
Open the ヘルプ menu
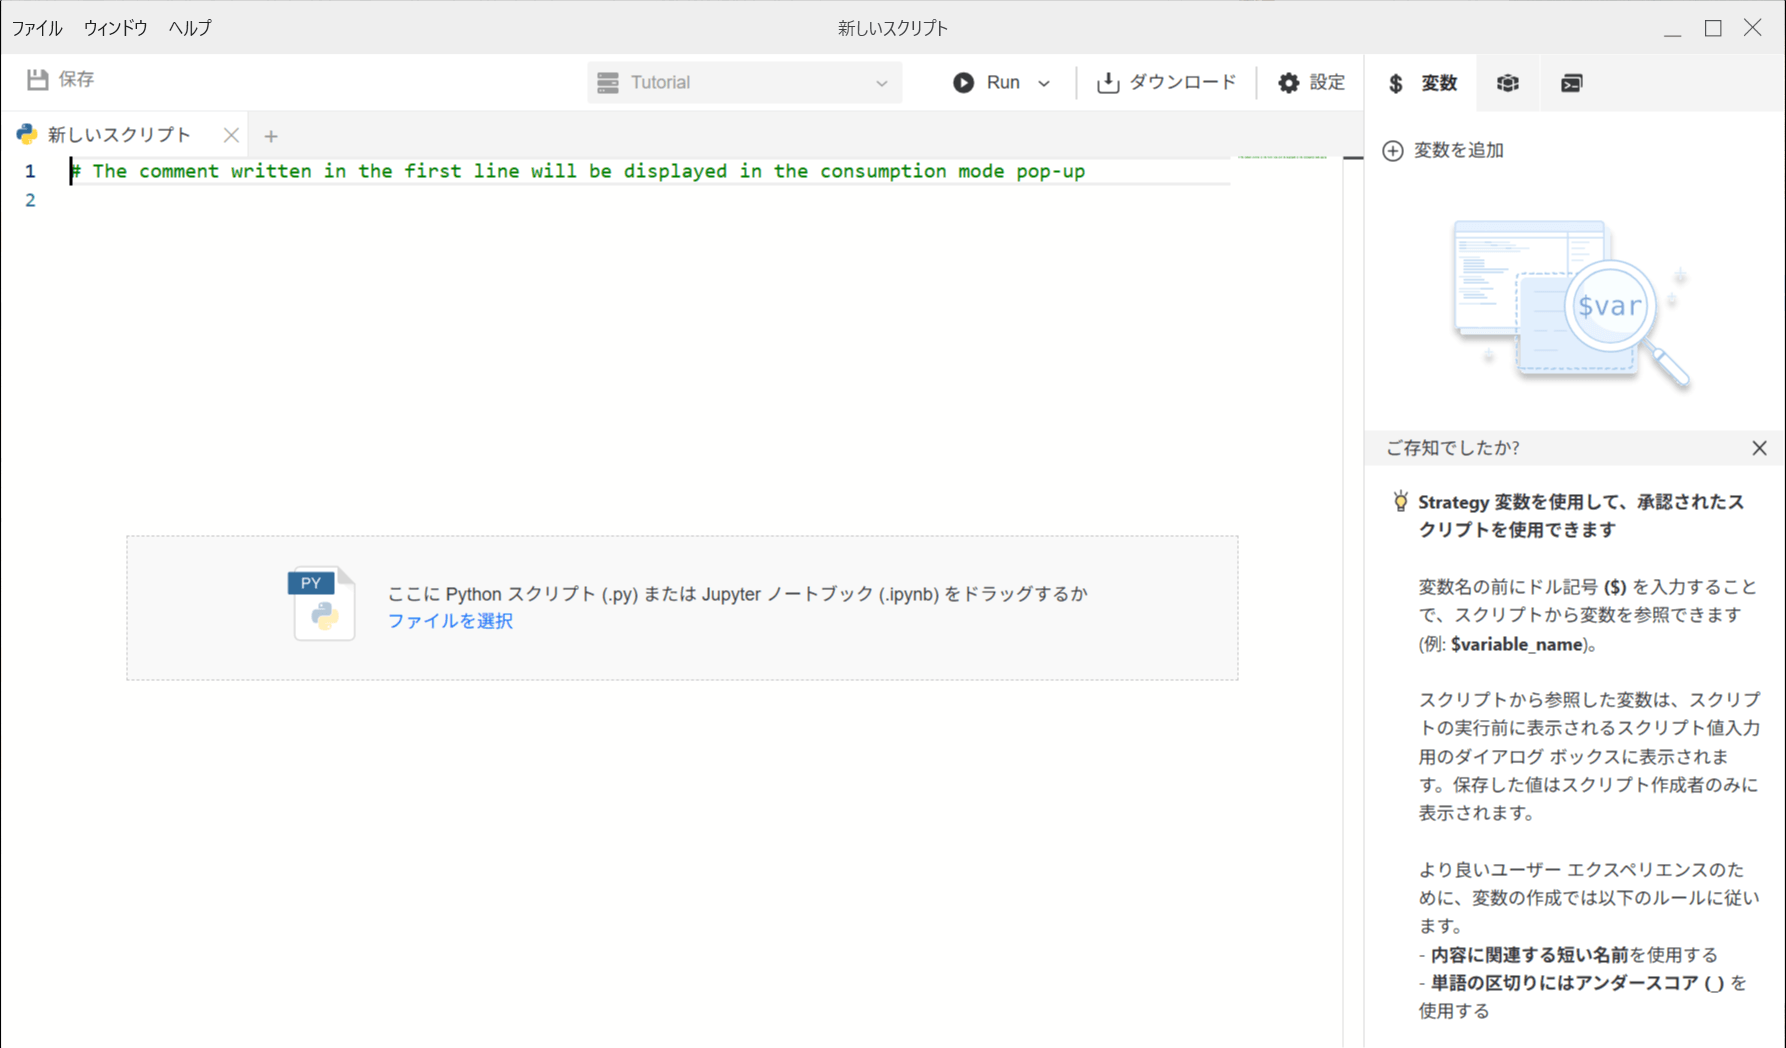point(189,28)
